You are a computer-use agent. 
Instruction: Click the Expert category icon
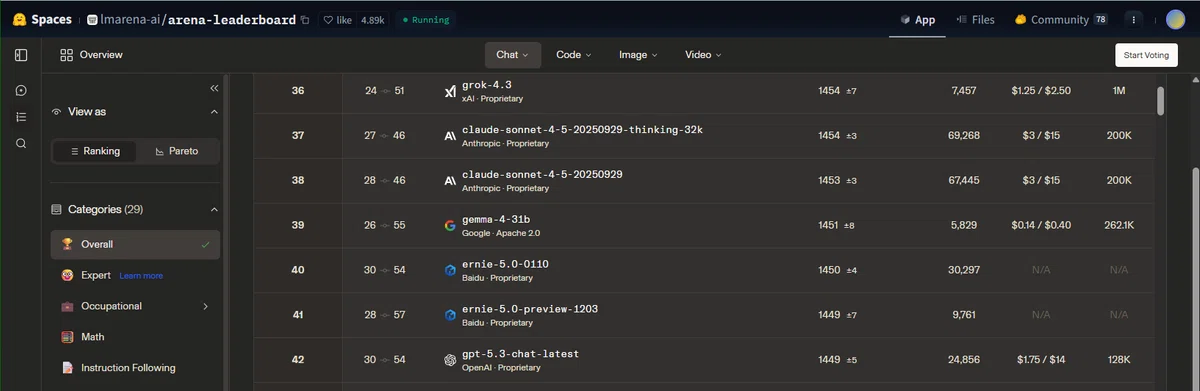tap(67, 275)
